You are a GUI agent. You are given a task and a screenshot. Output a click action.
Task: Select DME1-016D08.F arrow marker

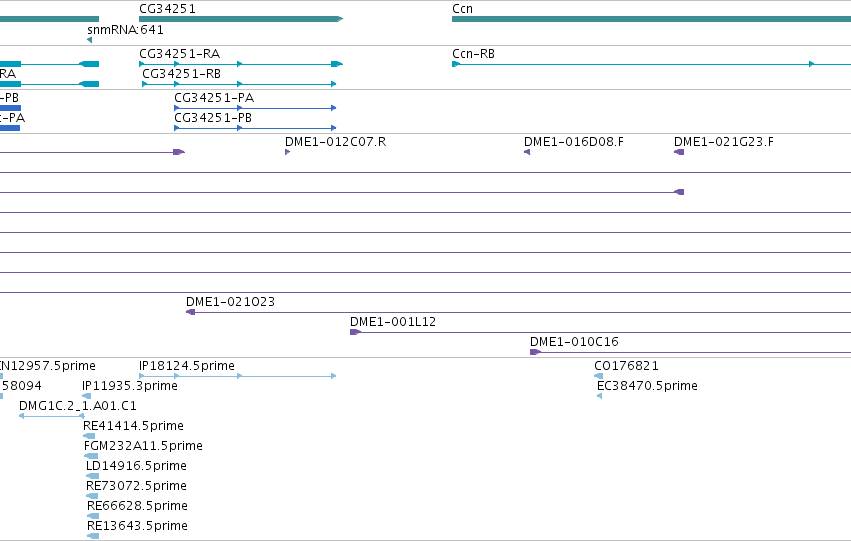[527, 152]
